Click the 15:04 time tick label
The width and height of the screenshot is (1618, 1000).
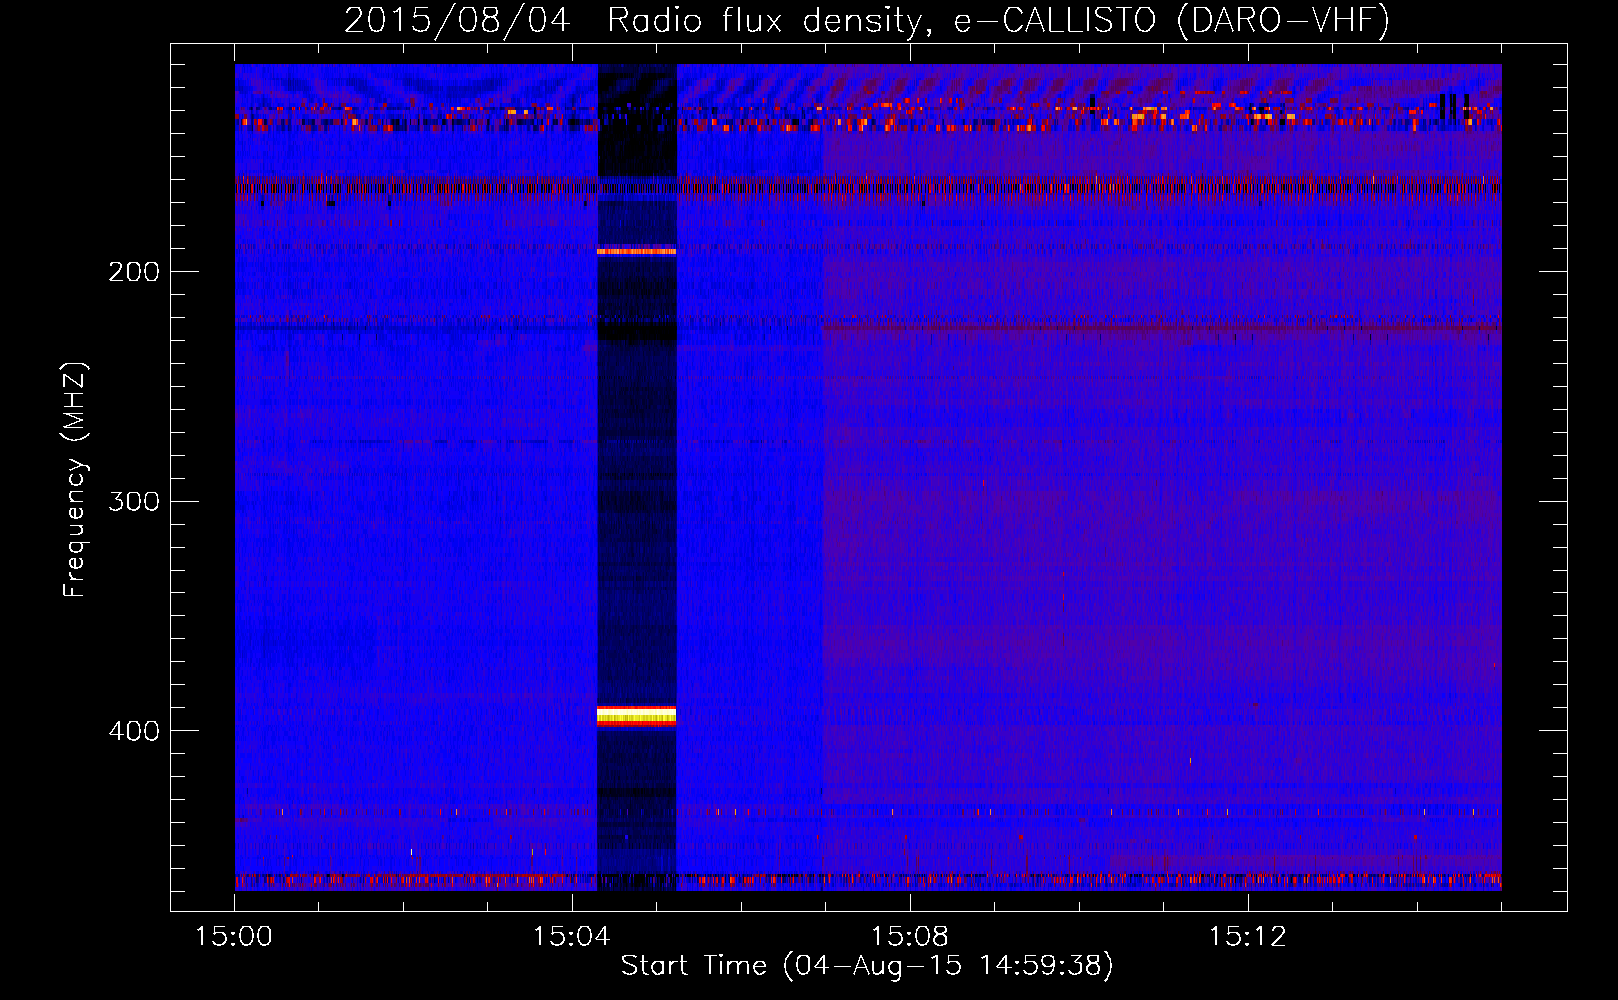572,937
